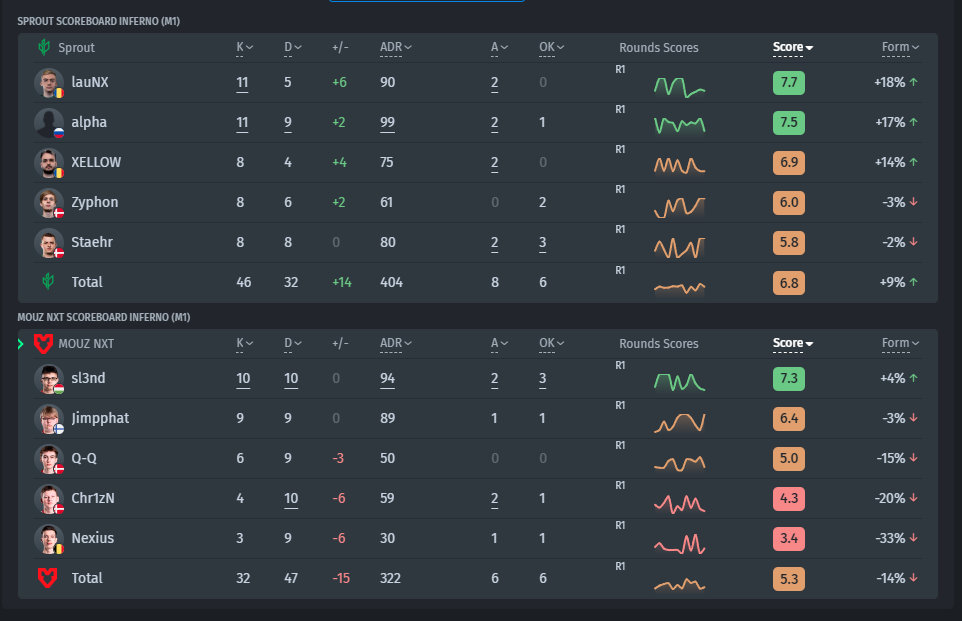Click Staehr round scores sparkline
Screen dimensions: 962x621
click(680, 247)
